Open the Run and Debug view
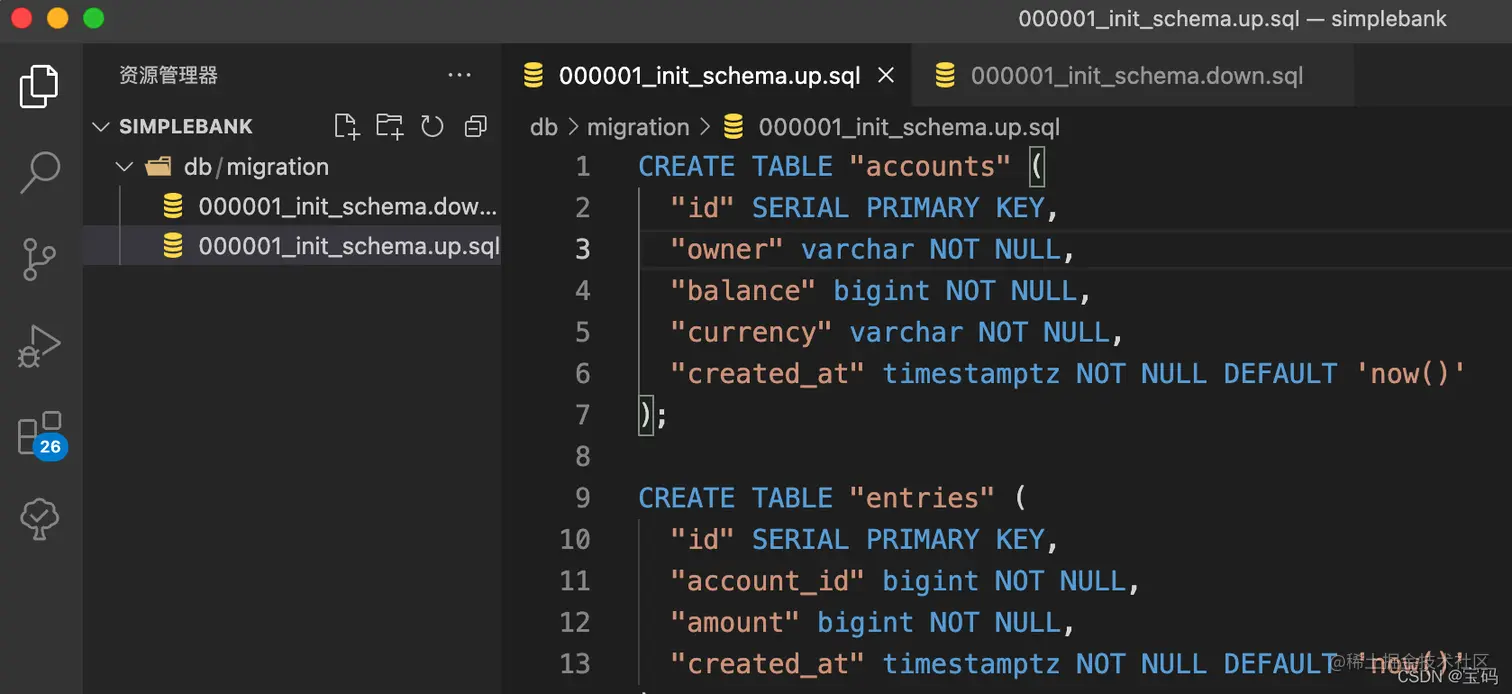Image resolution: width=1512 pixels, height=694 pixels. tap(39, 346)
